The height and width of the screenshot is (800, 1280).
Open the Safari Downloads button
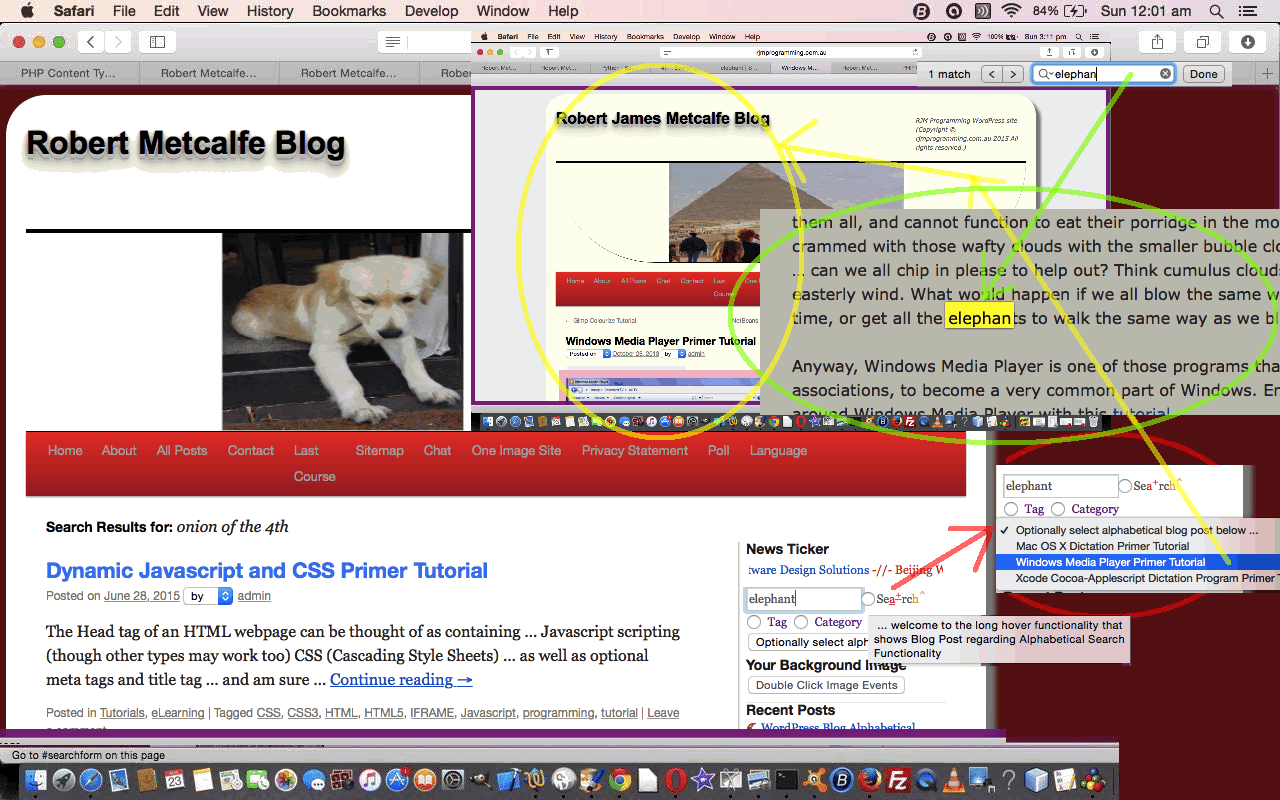pos(1248,42)
